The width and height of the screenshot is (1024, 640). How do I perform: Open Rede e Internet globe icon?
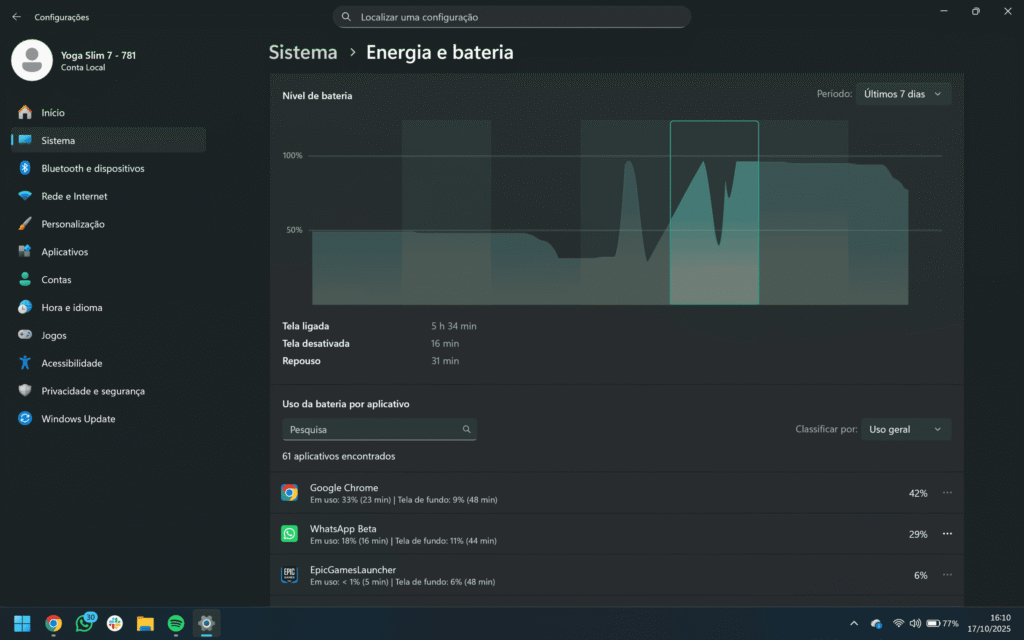pyautogui.click(x=26, y=196)
